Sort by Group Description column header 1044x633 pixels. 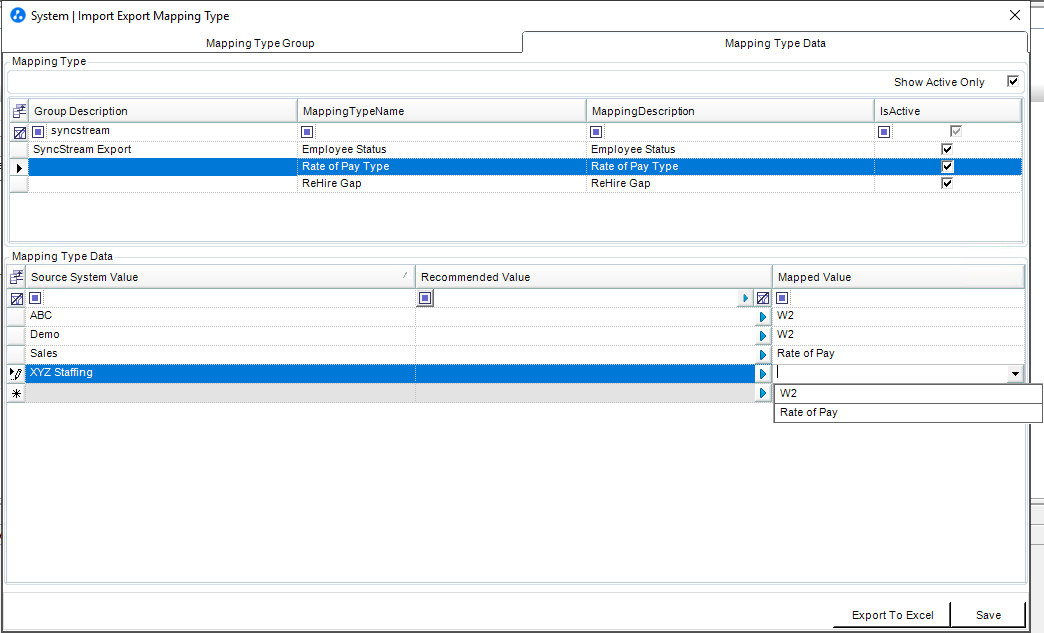tap(162, 111)
